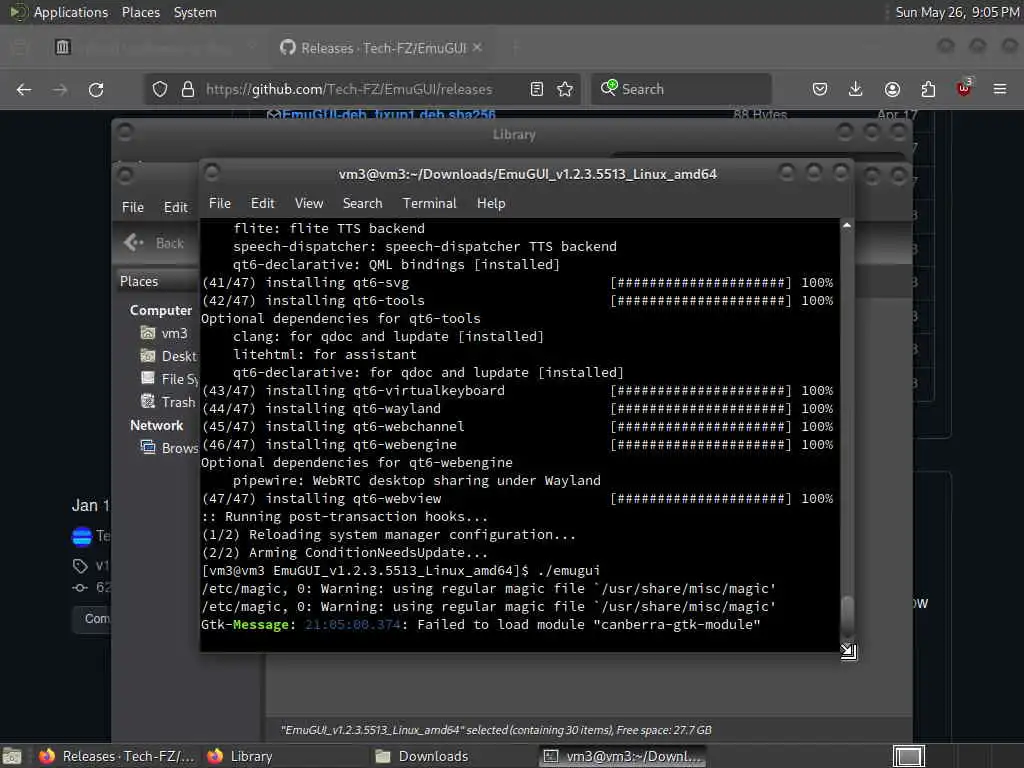Image resolution: width=1024 pixels, height=768 pixels.
Task: Switch to Library taskbar window
Action: 284,756
